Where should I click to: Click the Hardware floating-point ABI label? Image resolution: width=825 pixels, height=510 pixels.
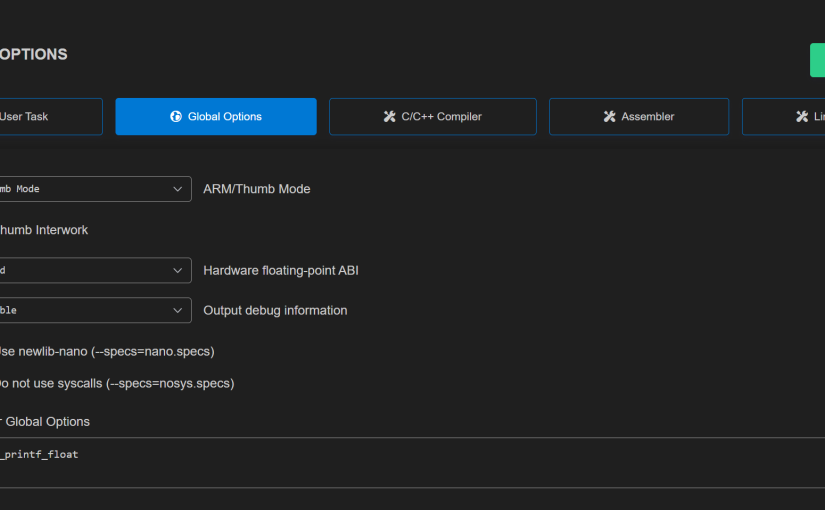tap(280, 270)
